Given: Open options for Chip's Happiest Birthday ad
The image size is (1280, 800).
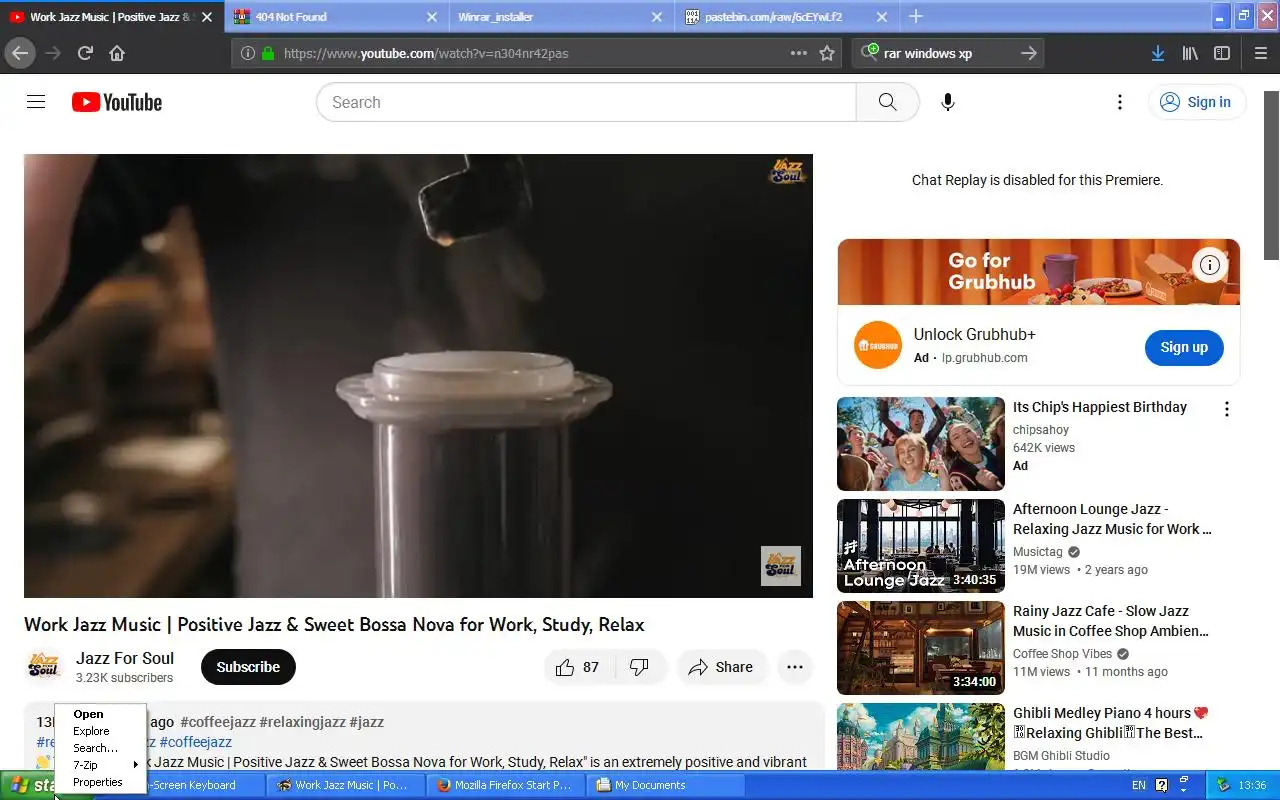Looking at the screenshot, I should pyautogui.click(x=1227, y=409).
